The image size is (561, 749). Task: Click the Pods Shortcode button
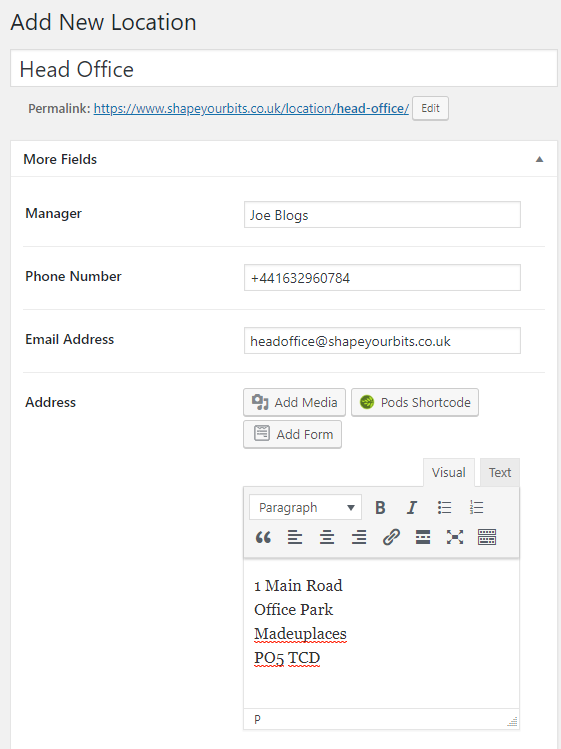click(415, 402)
